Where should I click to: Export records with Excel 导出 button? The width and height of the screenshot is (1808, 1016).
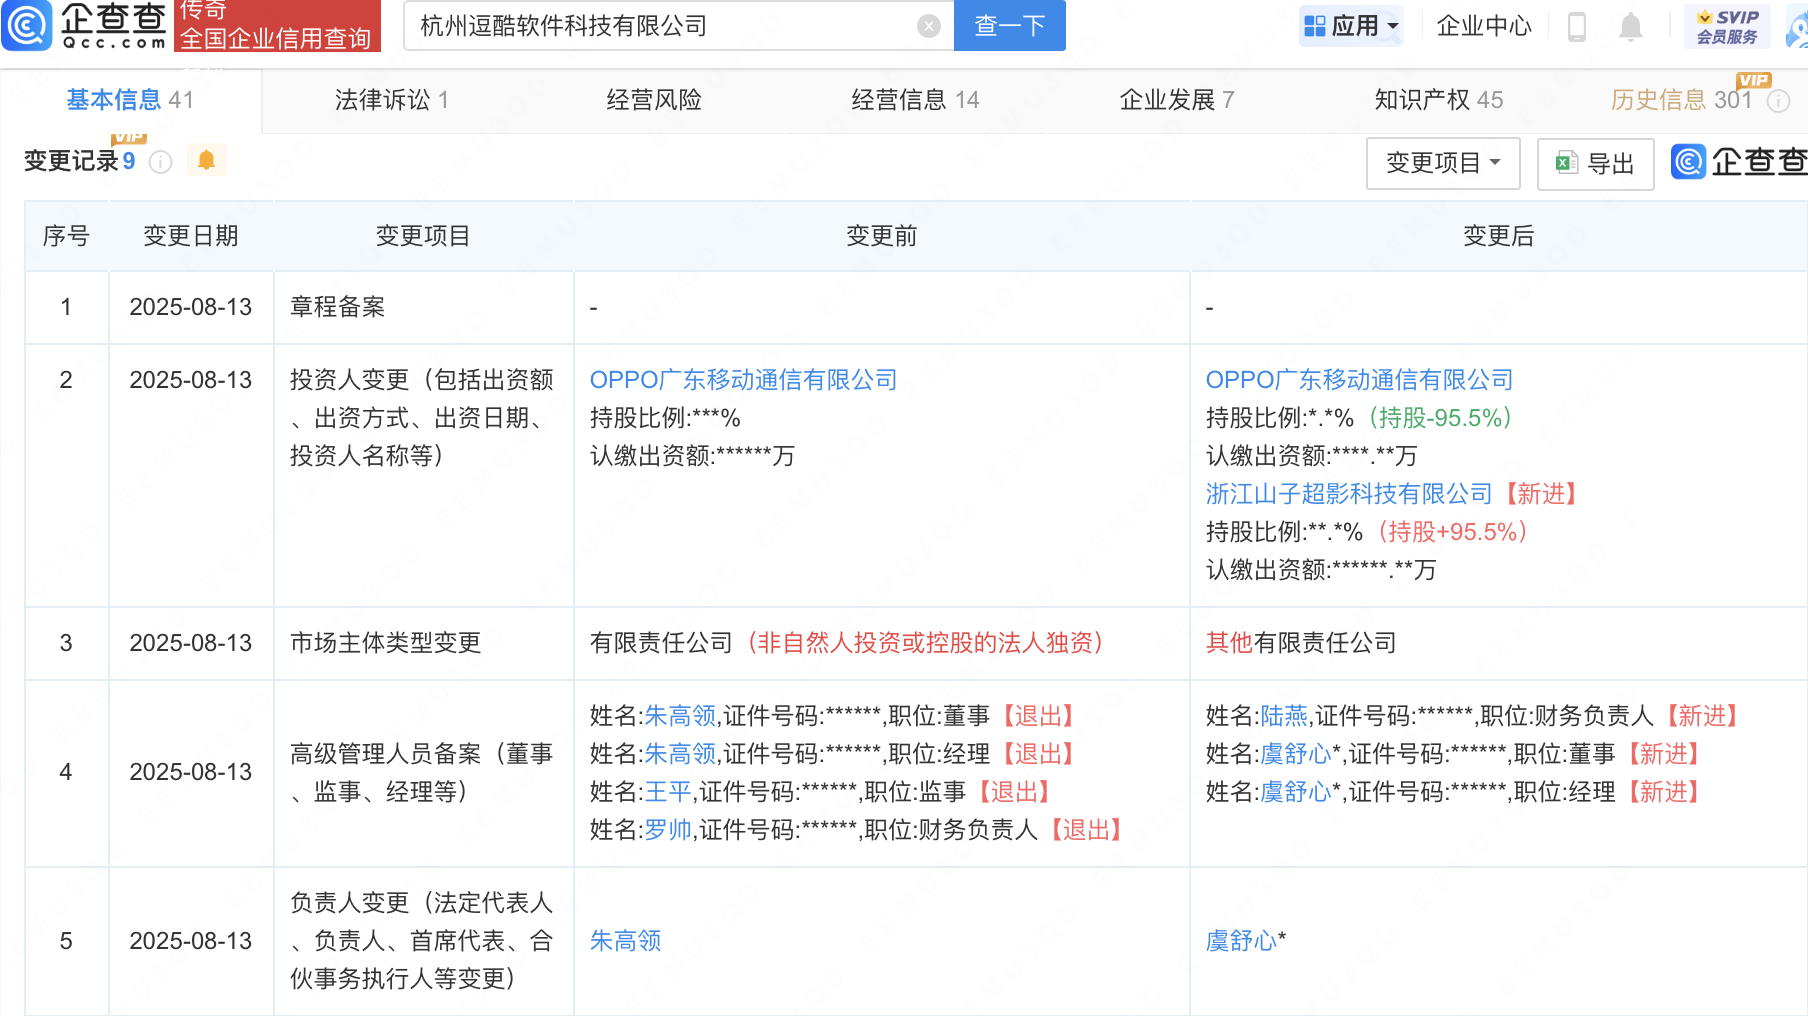click(1595, 164)
